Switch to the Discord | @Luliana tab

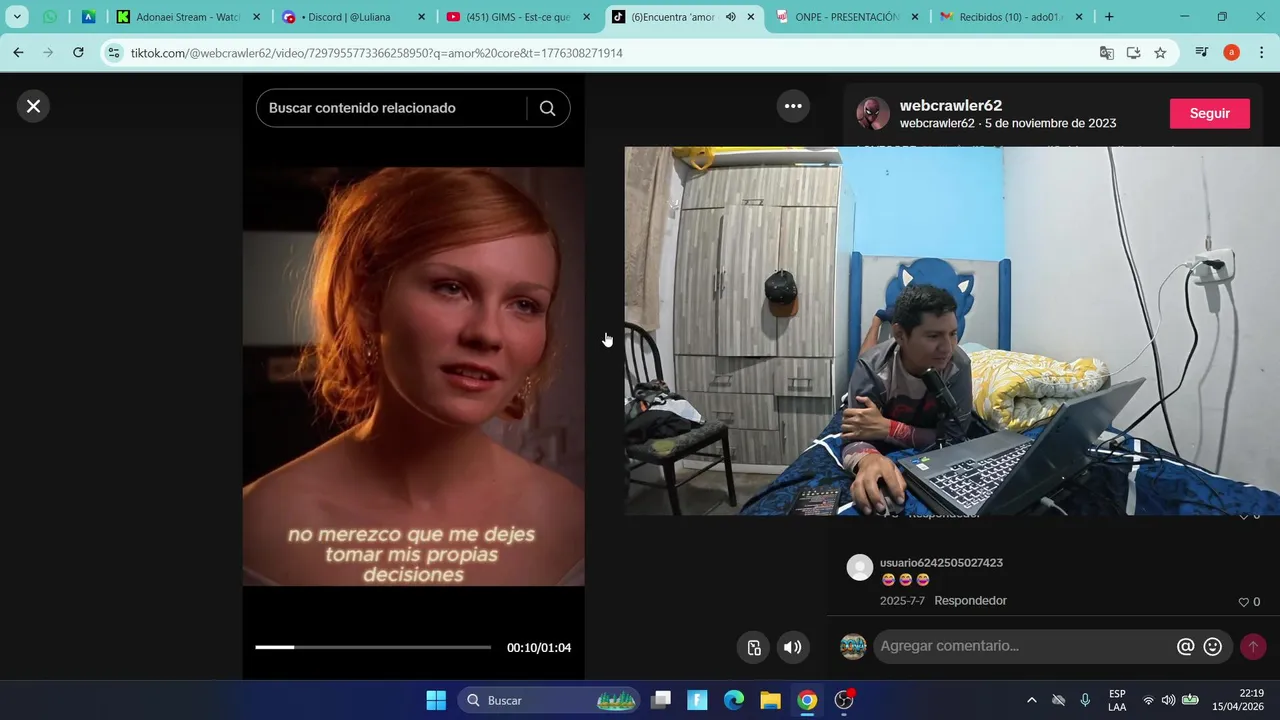point(345,17)
